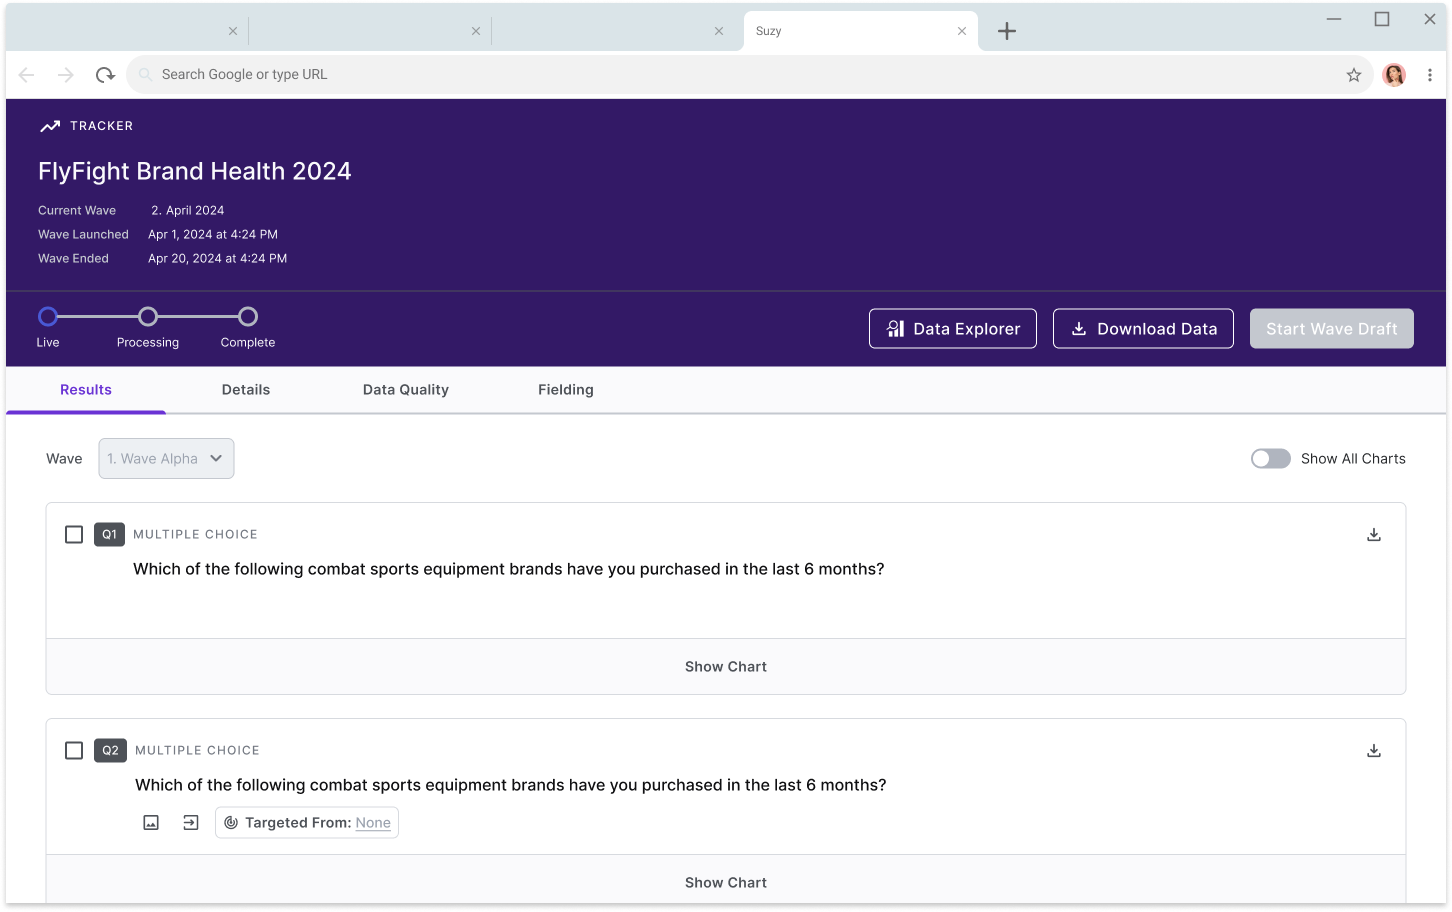
Task: Click the FlyFight Brand Health 2024 title
Action: (195, 171)
